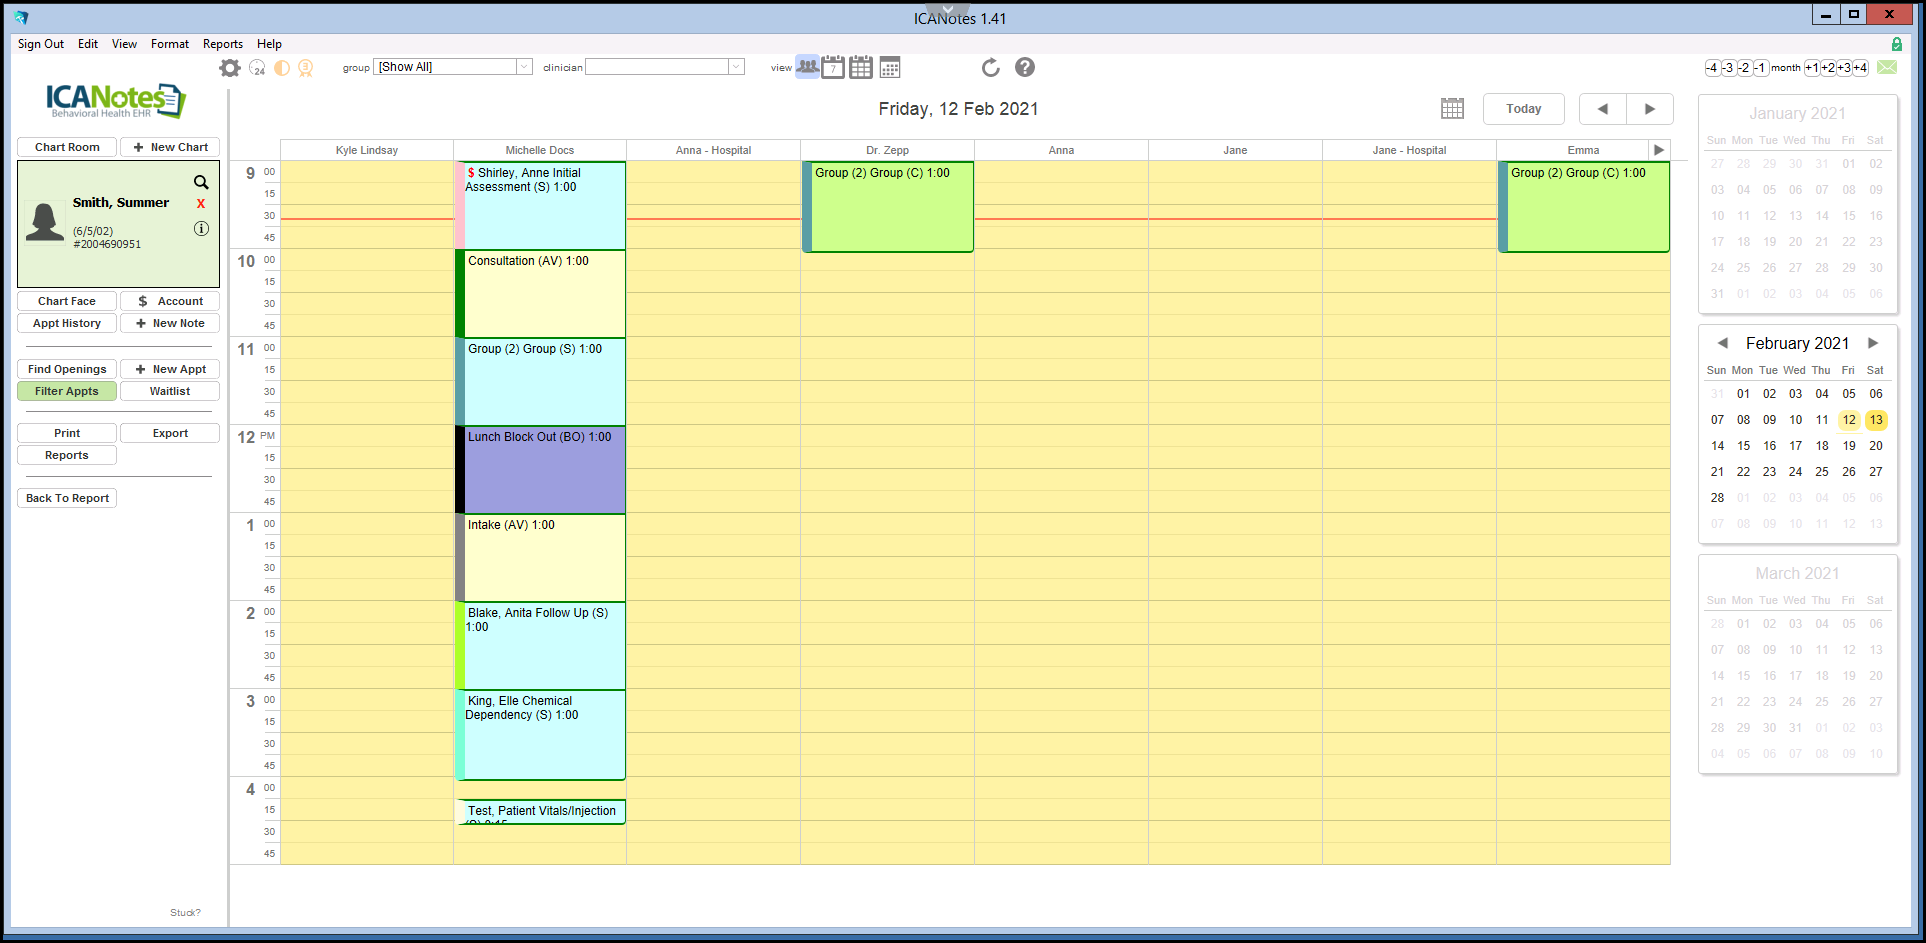The width and height of the screenshot is (1926, 943).
Task: Switch to the month grid view icon
Action: coord(861,67)
